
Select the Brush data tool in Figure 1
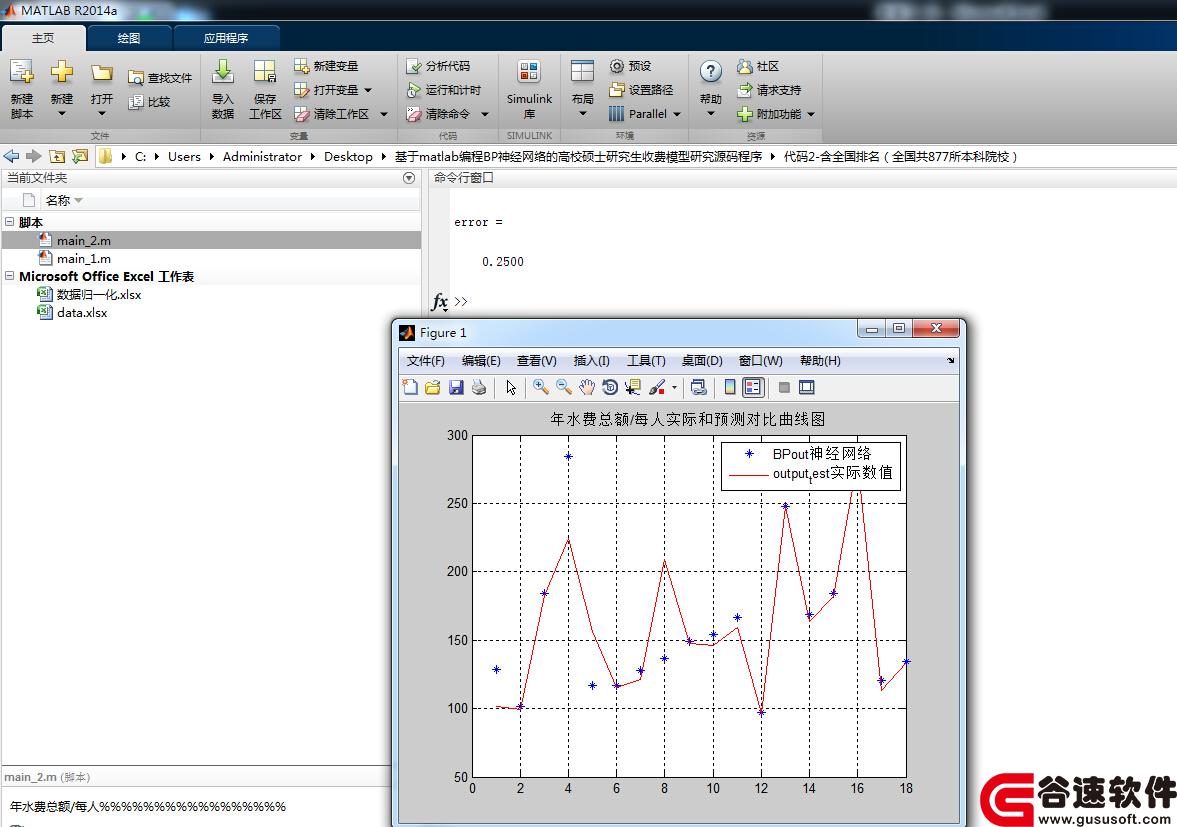(x=657, y=387)
